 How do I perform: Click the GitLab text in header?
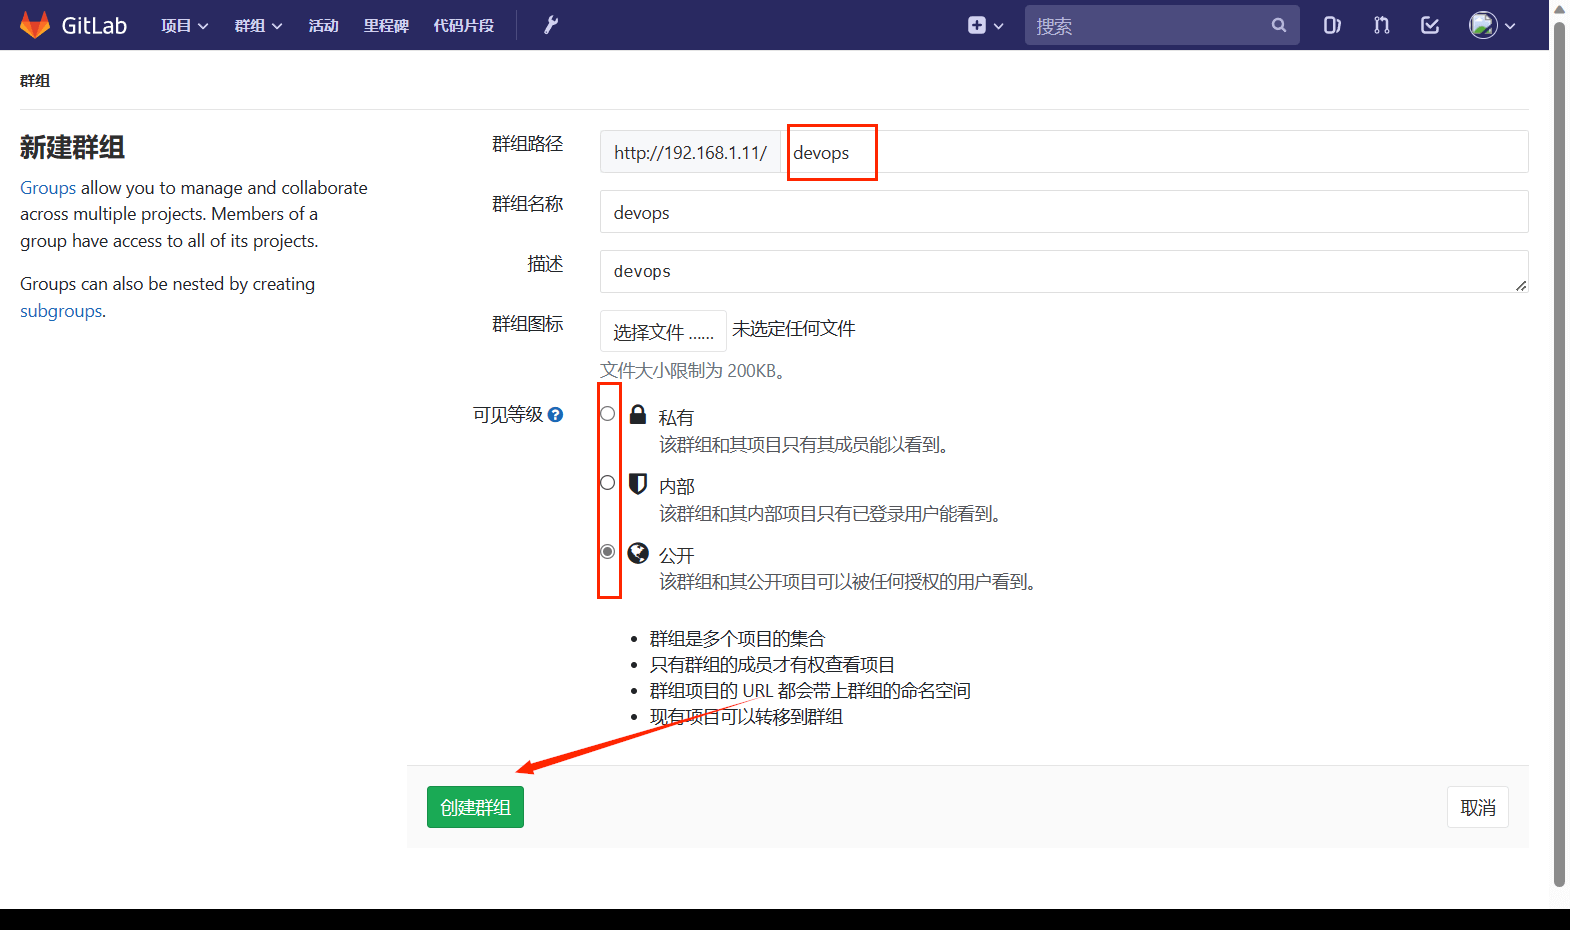[94, 25]
